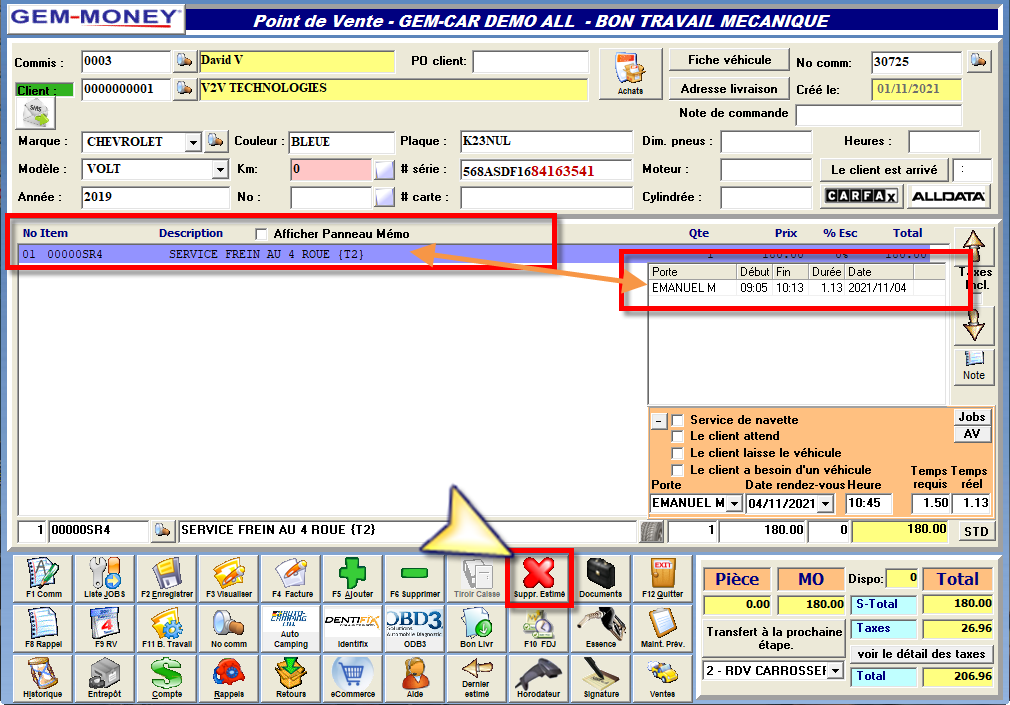Screen dimensions: 1010x705
Task: Open the RDV CARROSSERIE step dropdown
Action: pyautogui.click(x=835, y=671)
